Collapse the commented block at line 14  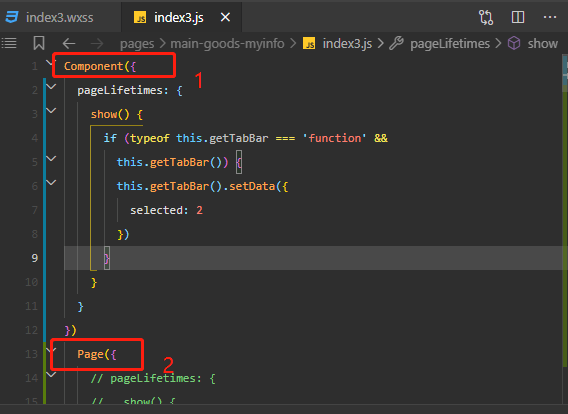coord(51,374)
